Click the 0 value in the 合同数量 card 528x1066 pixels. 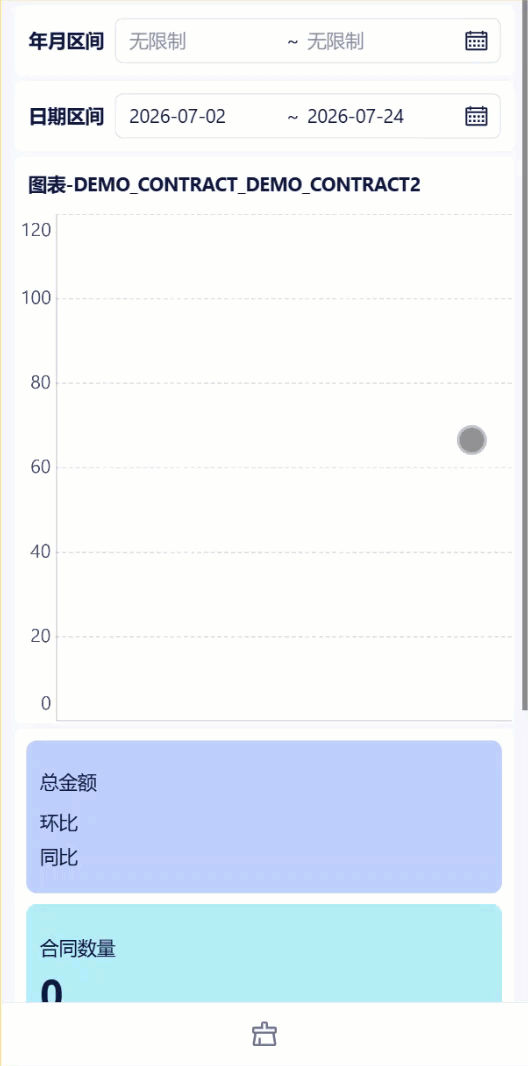(52, 991)
